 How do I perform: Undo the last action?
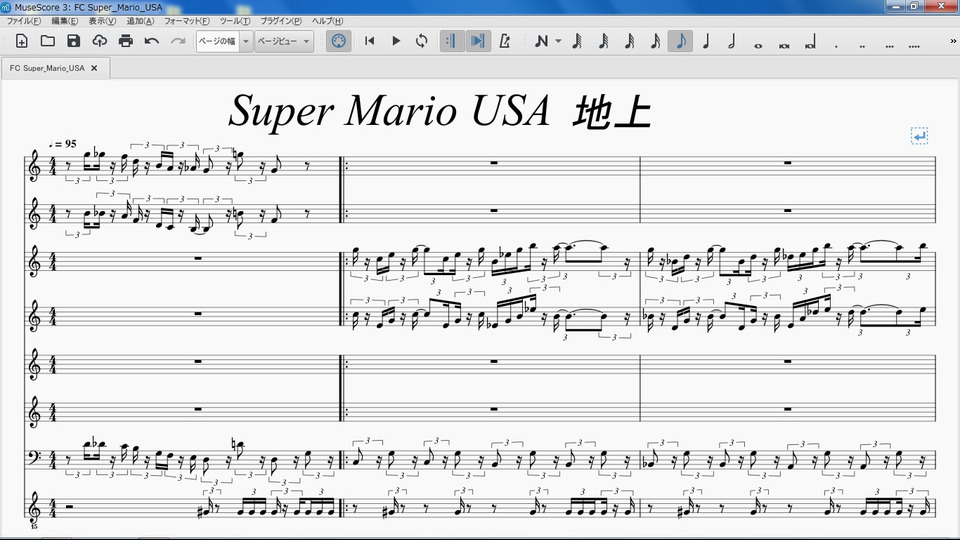(x=152, y=41)
